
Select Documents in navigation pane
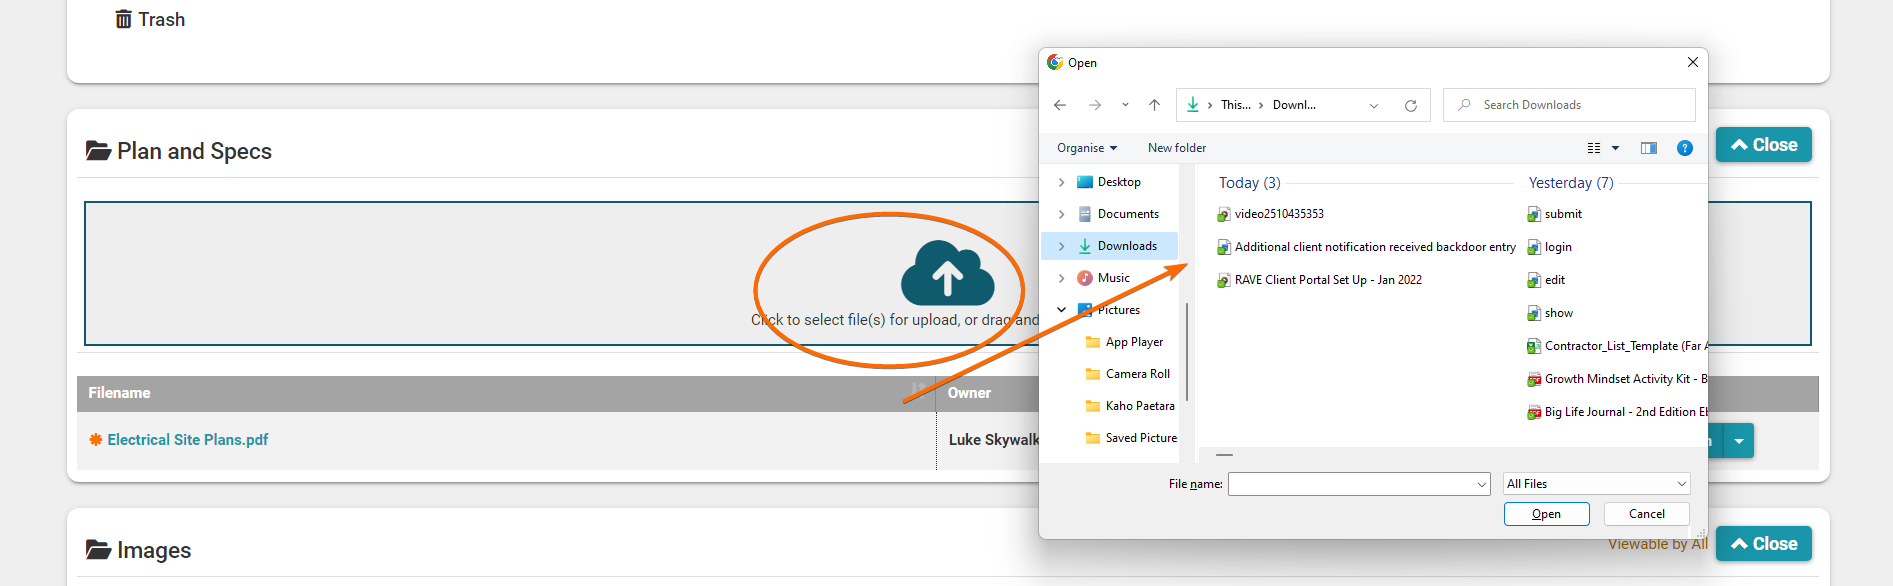[1128, 214]
